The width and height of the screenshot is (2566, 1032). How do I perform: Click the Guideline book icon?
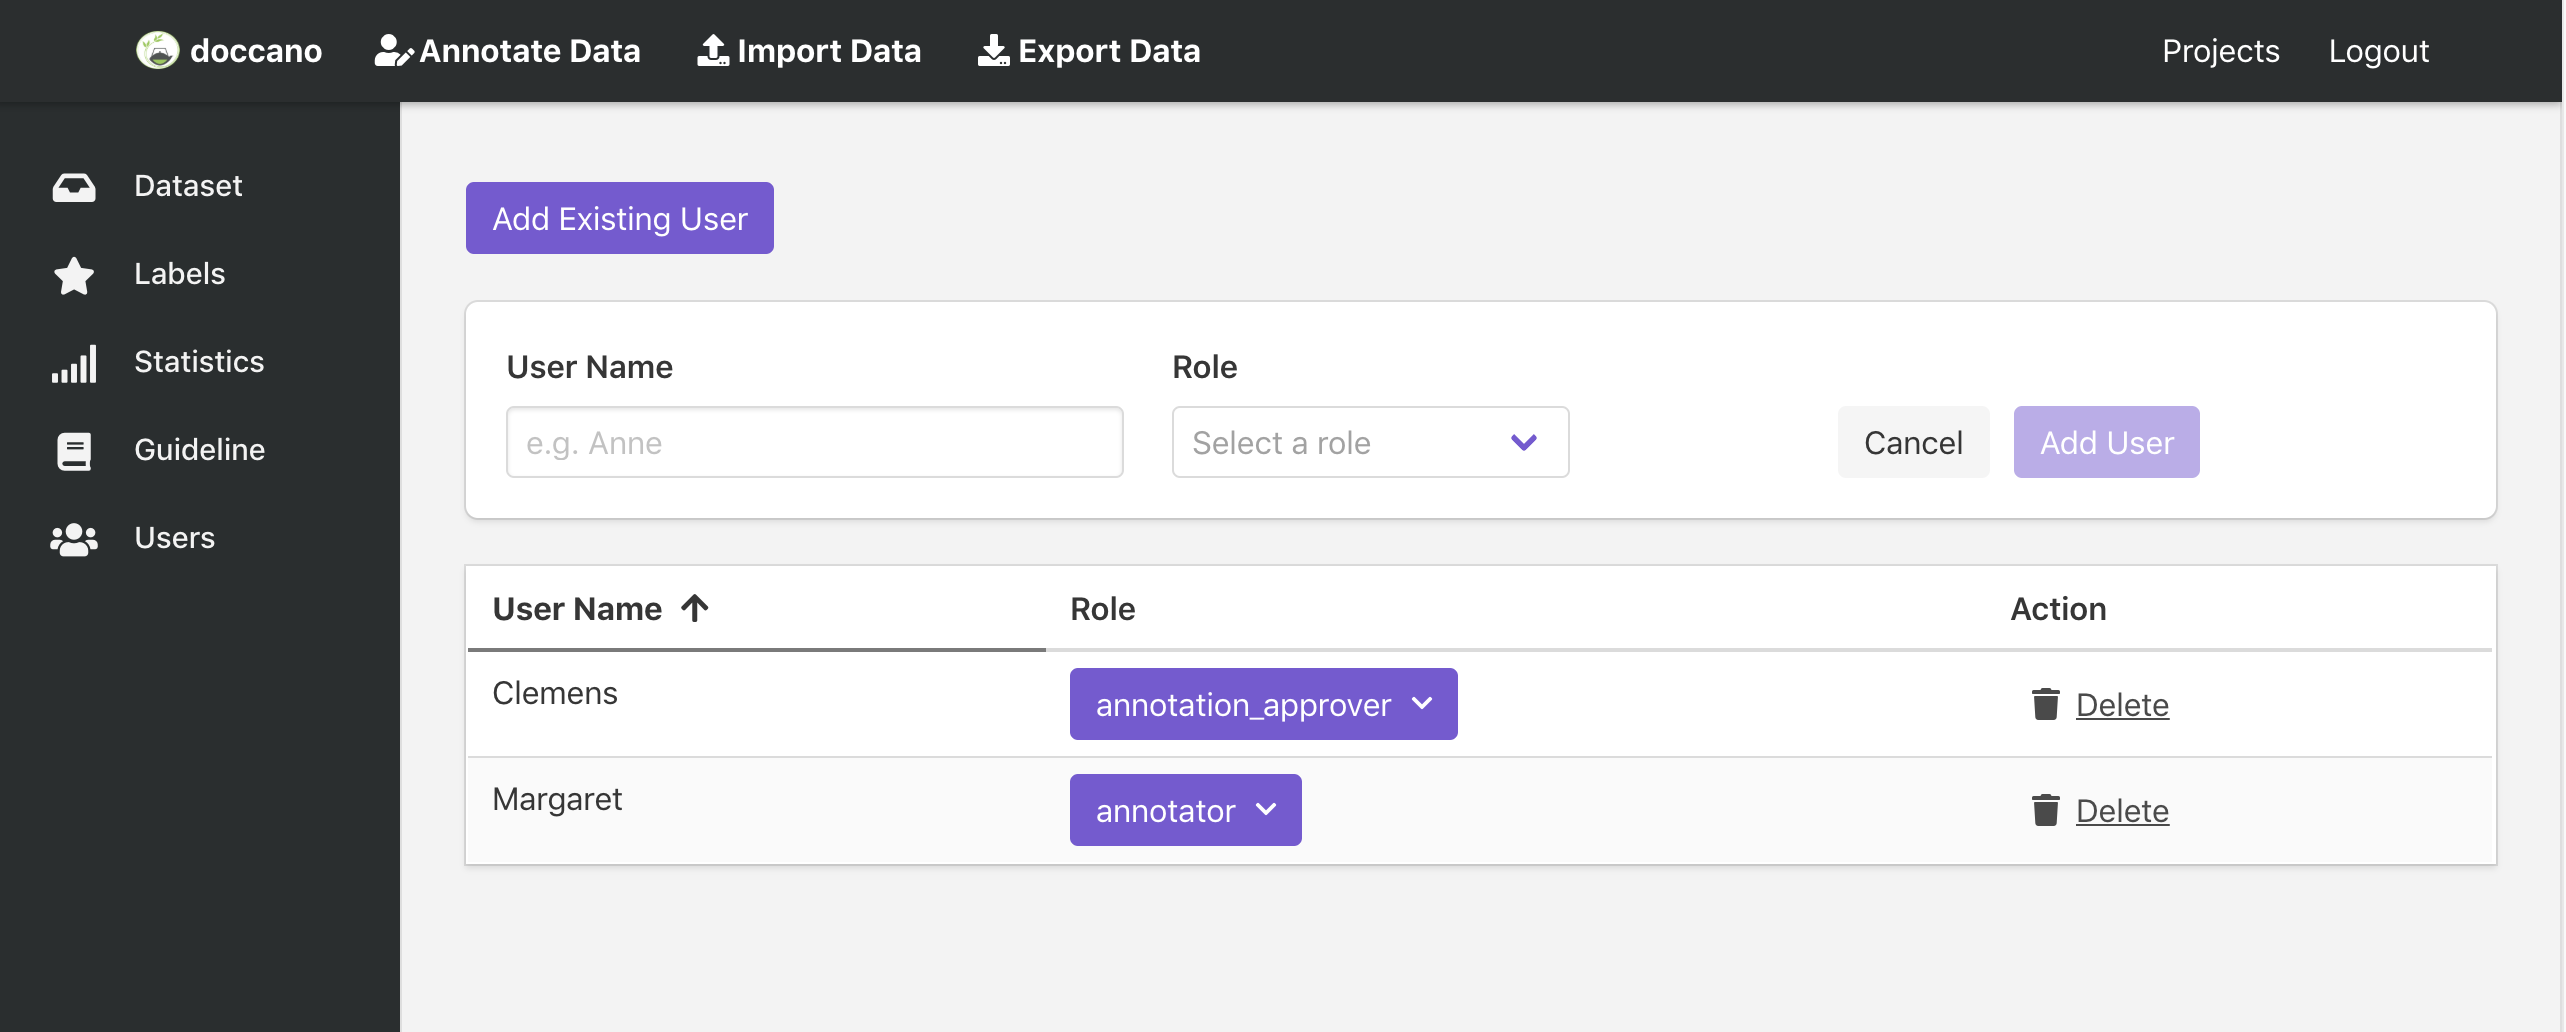74,451
